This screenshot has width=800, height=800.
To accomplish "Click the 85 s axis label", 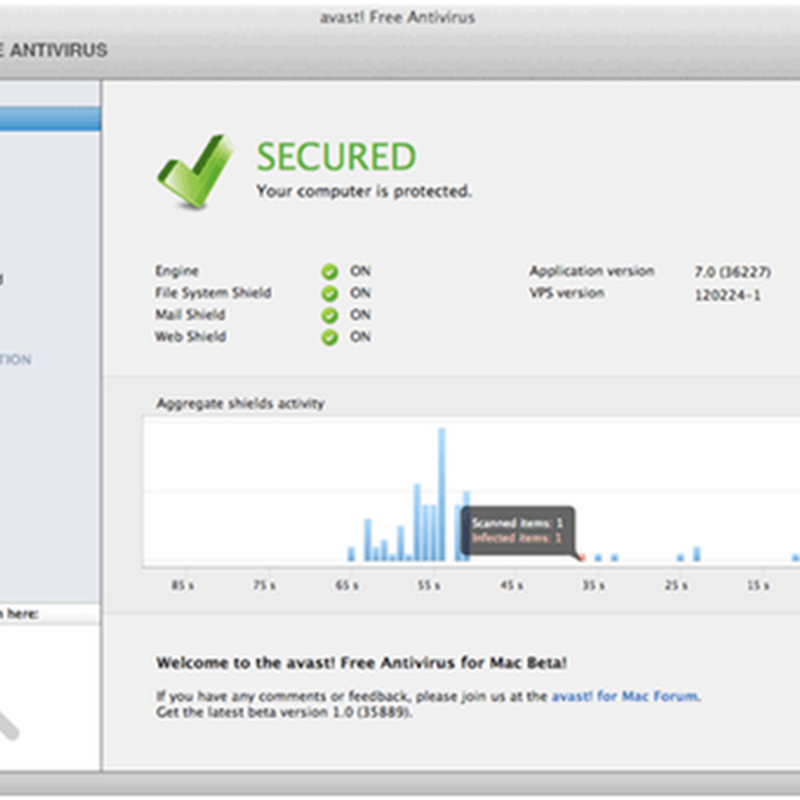I will click(183, 585).
